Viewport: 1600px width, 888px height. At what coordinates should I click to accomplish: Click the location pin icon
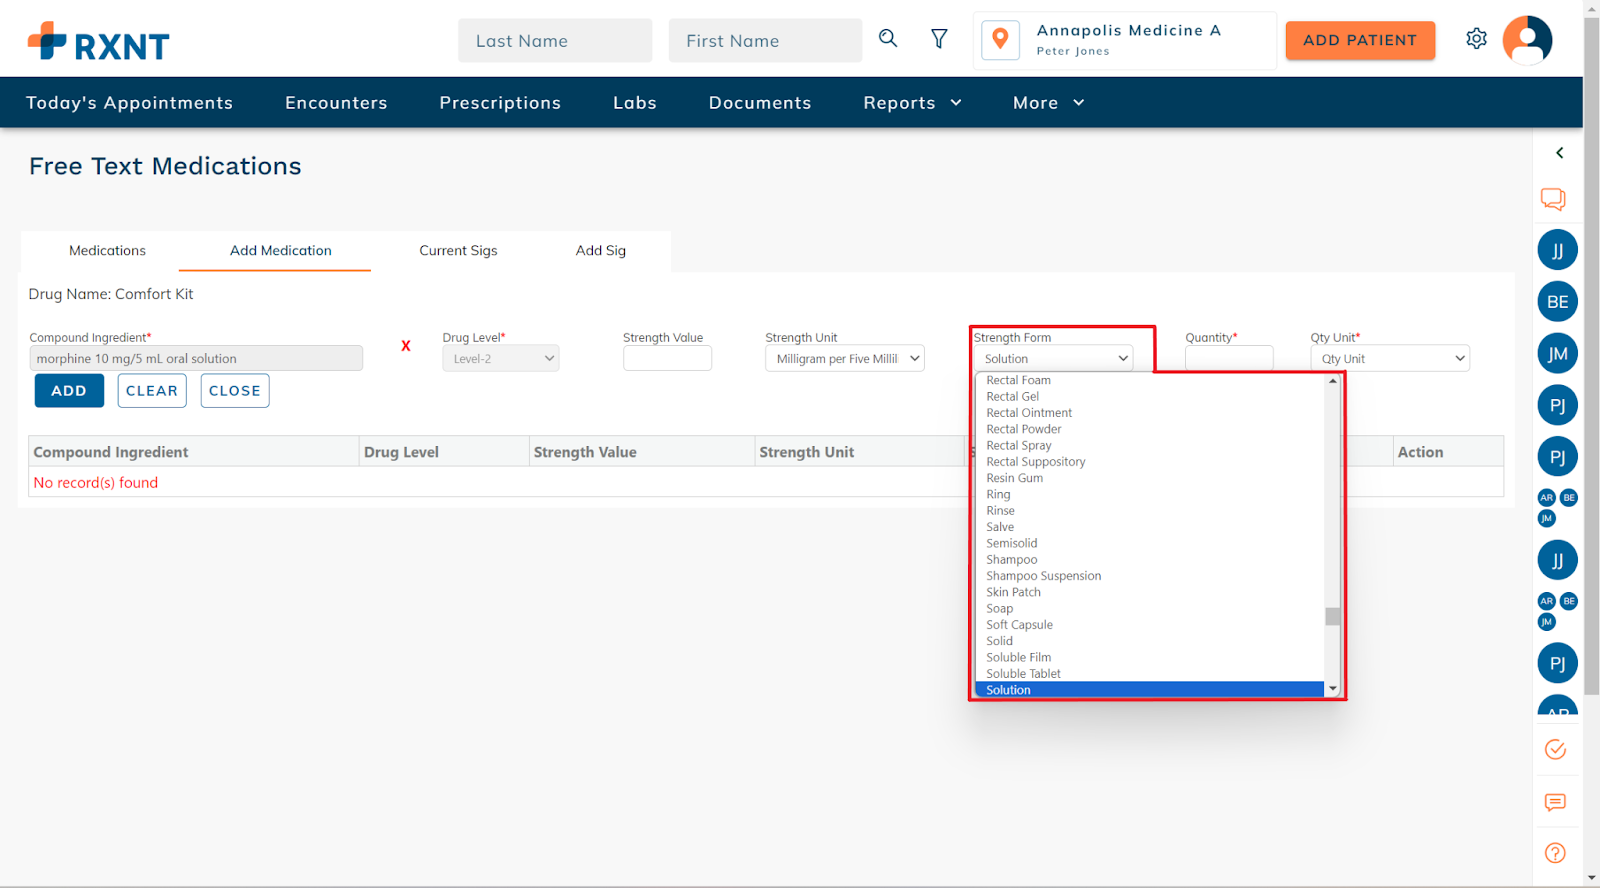[1000, 40]
